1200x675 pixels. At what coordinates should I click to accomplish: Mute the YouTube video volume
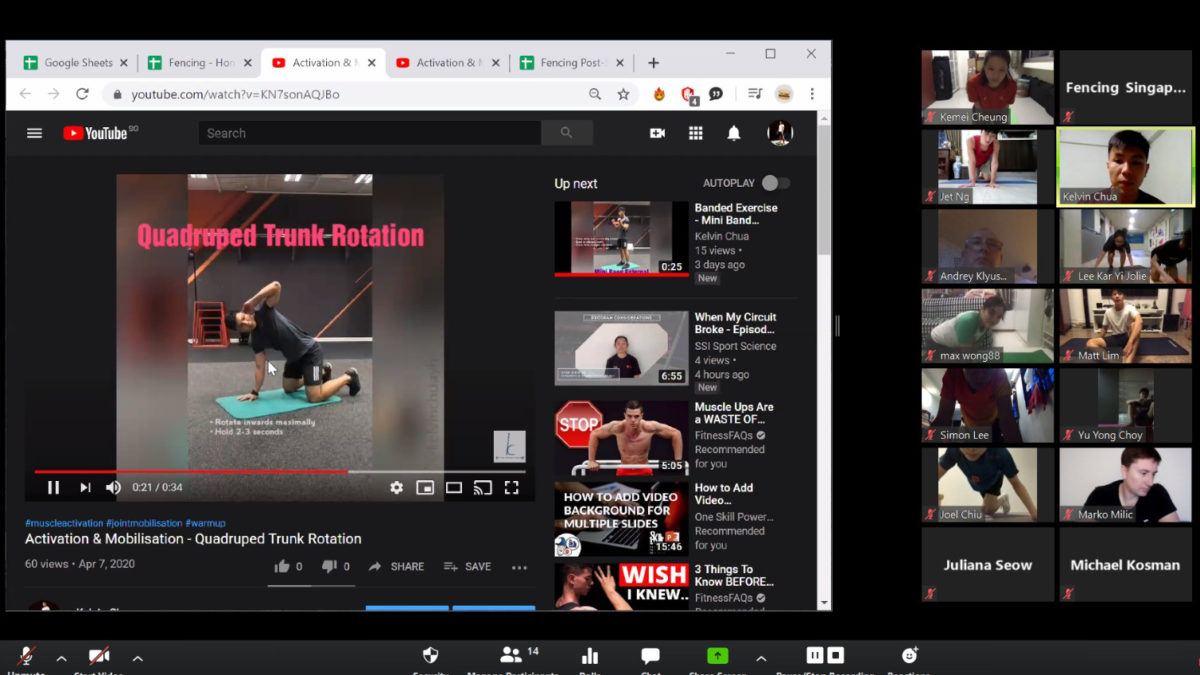(114, 487)
